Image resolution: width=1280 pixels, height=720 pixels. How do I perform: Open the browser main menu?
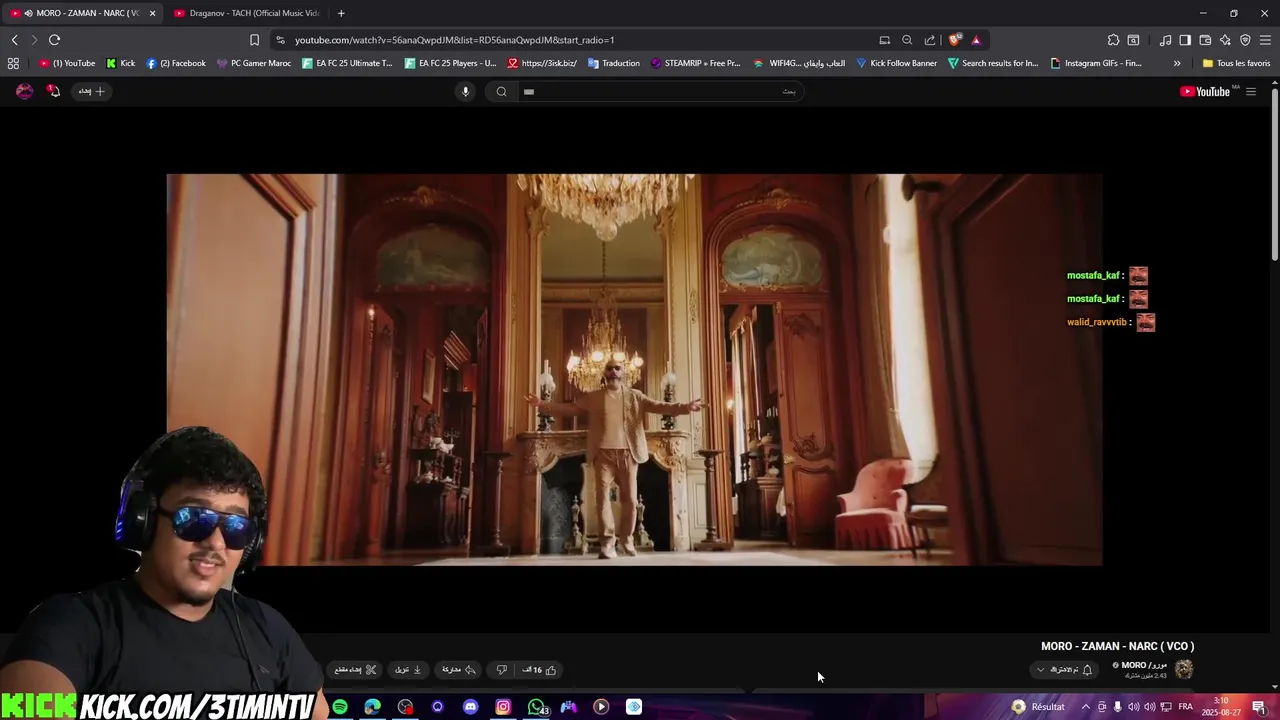[x=1265, y=40]
